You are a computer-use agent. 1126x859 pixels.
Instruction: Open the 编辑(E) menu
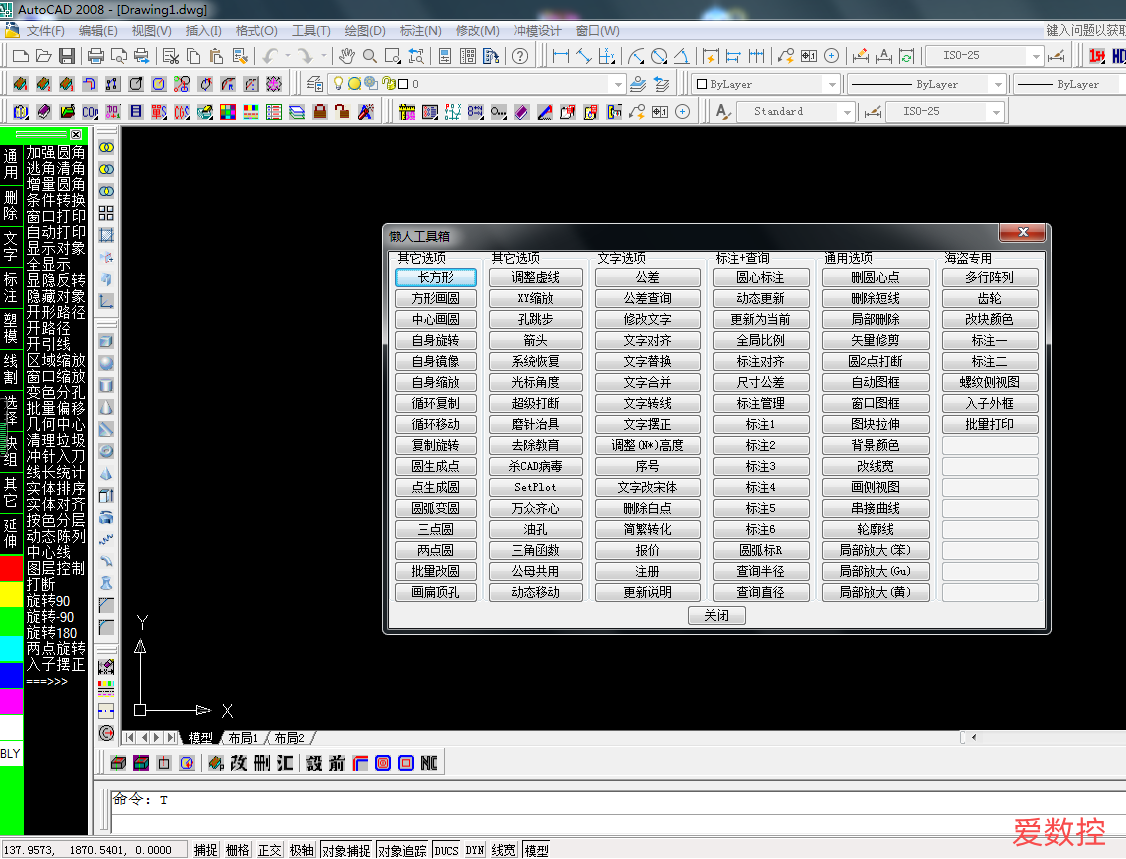[98, 31]
